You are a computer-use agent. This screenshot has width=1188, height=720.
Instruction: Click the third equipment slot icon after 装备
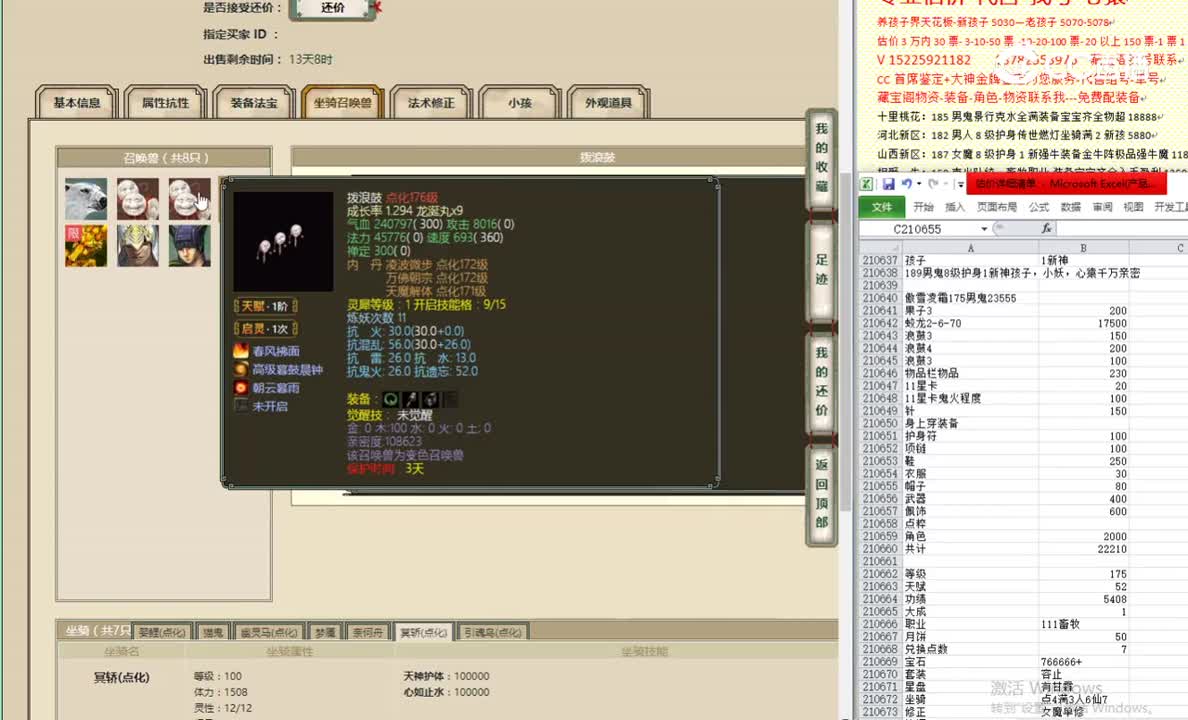pyautogui.click(x=430, y=399)
